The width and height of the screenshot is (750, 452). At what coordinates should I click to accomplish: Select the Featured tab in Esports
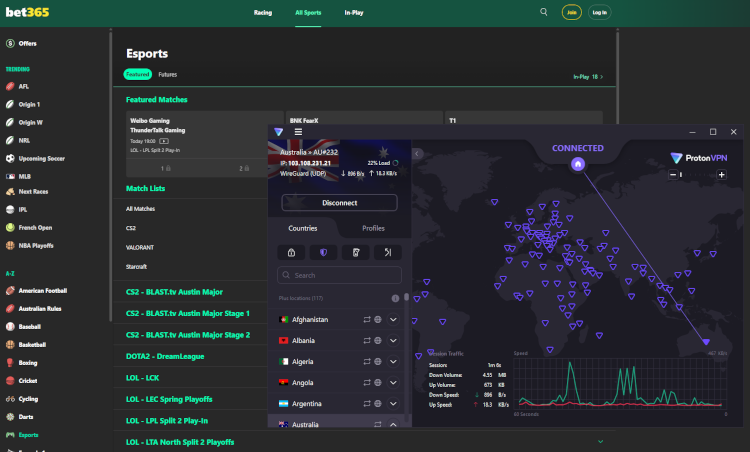pyautogui.click(x=138, y=74)
